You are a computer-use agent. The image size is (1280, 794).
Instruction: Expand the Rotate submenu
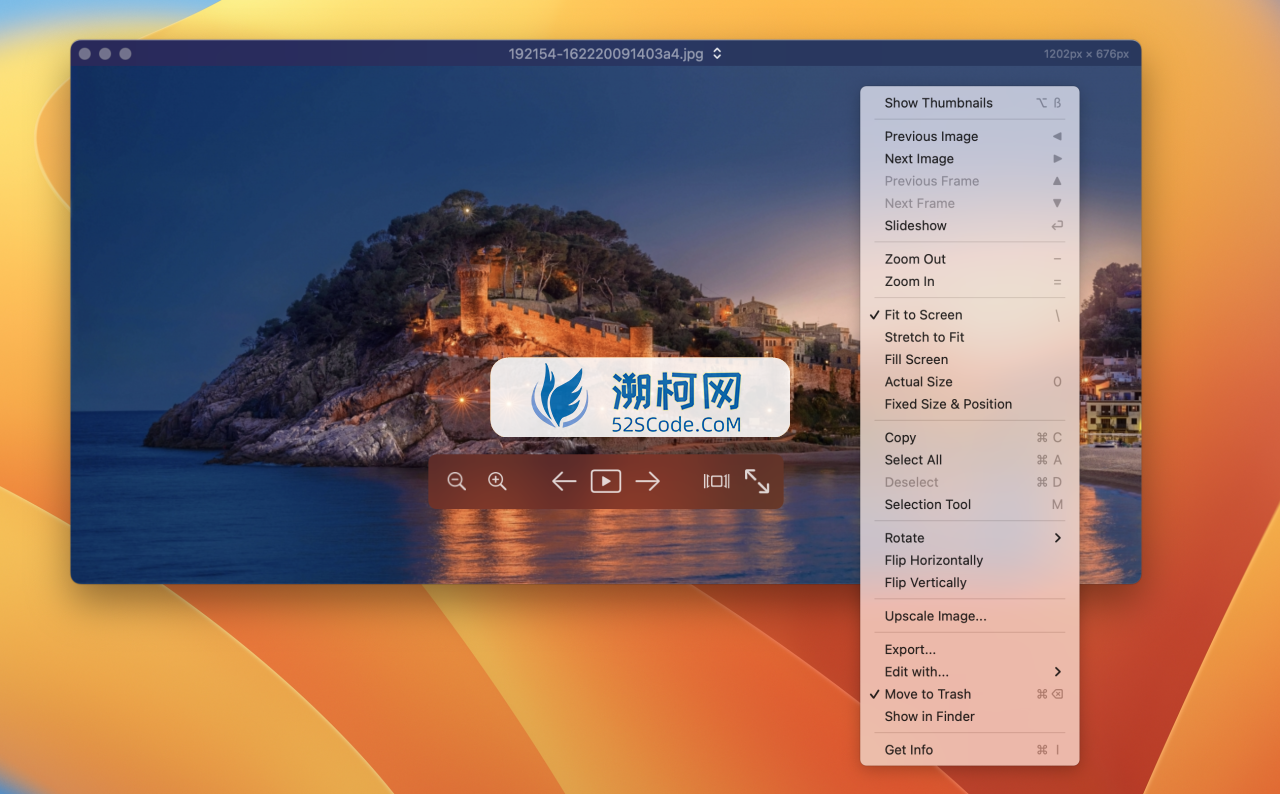coord(970,538)
